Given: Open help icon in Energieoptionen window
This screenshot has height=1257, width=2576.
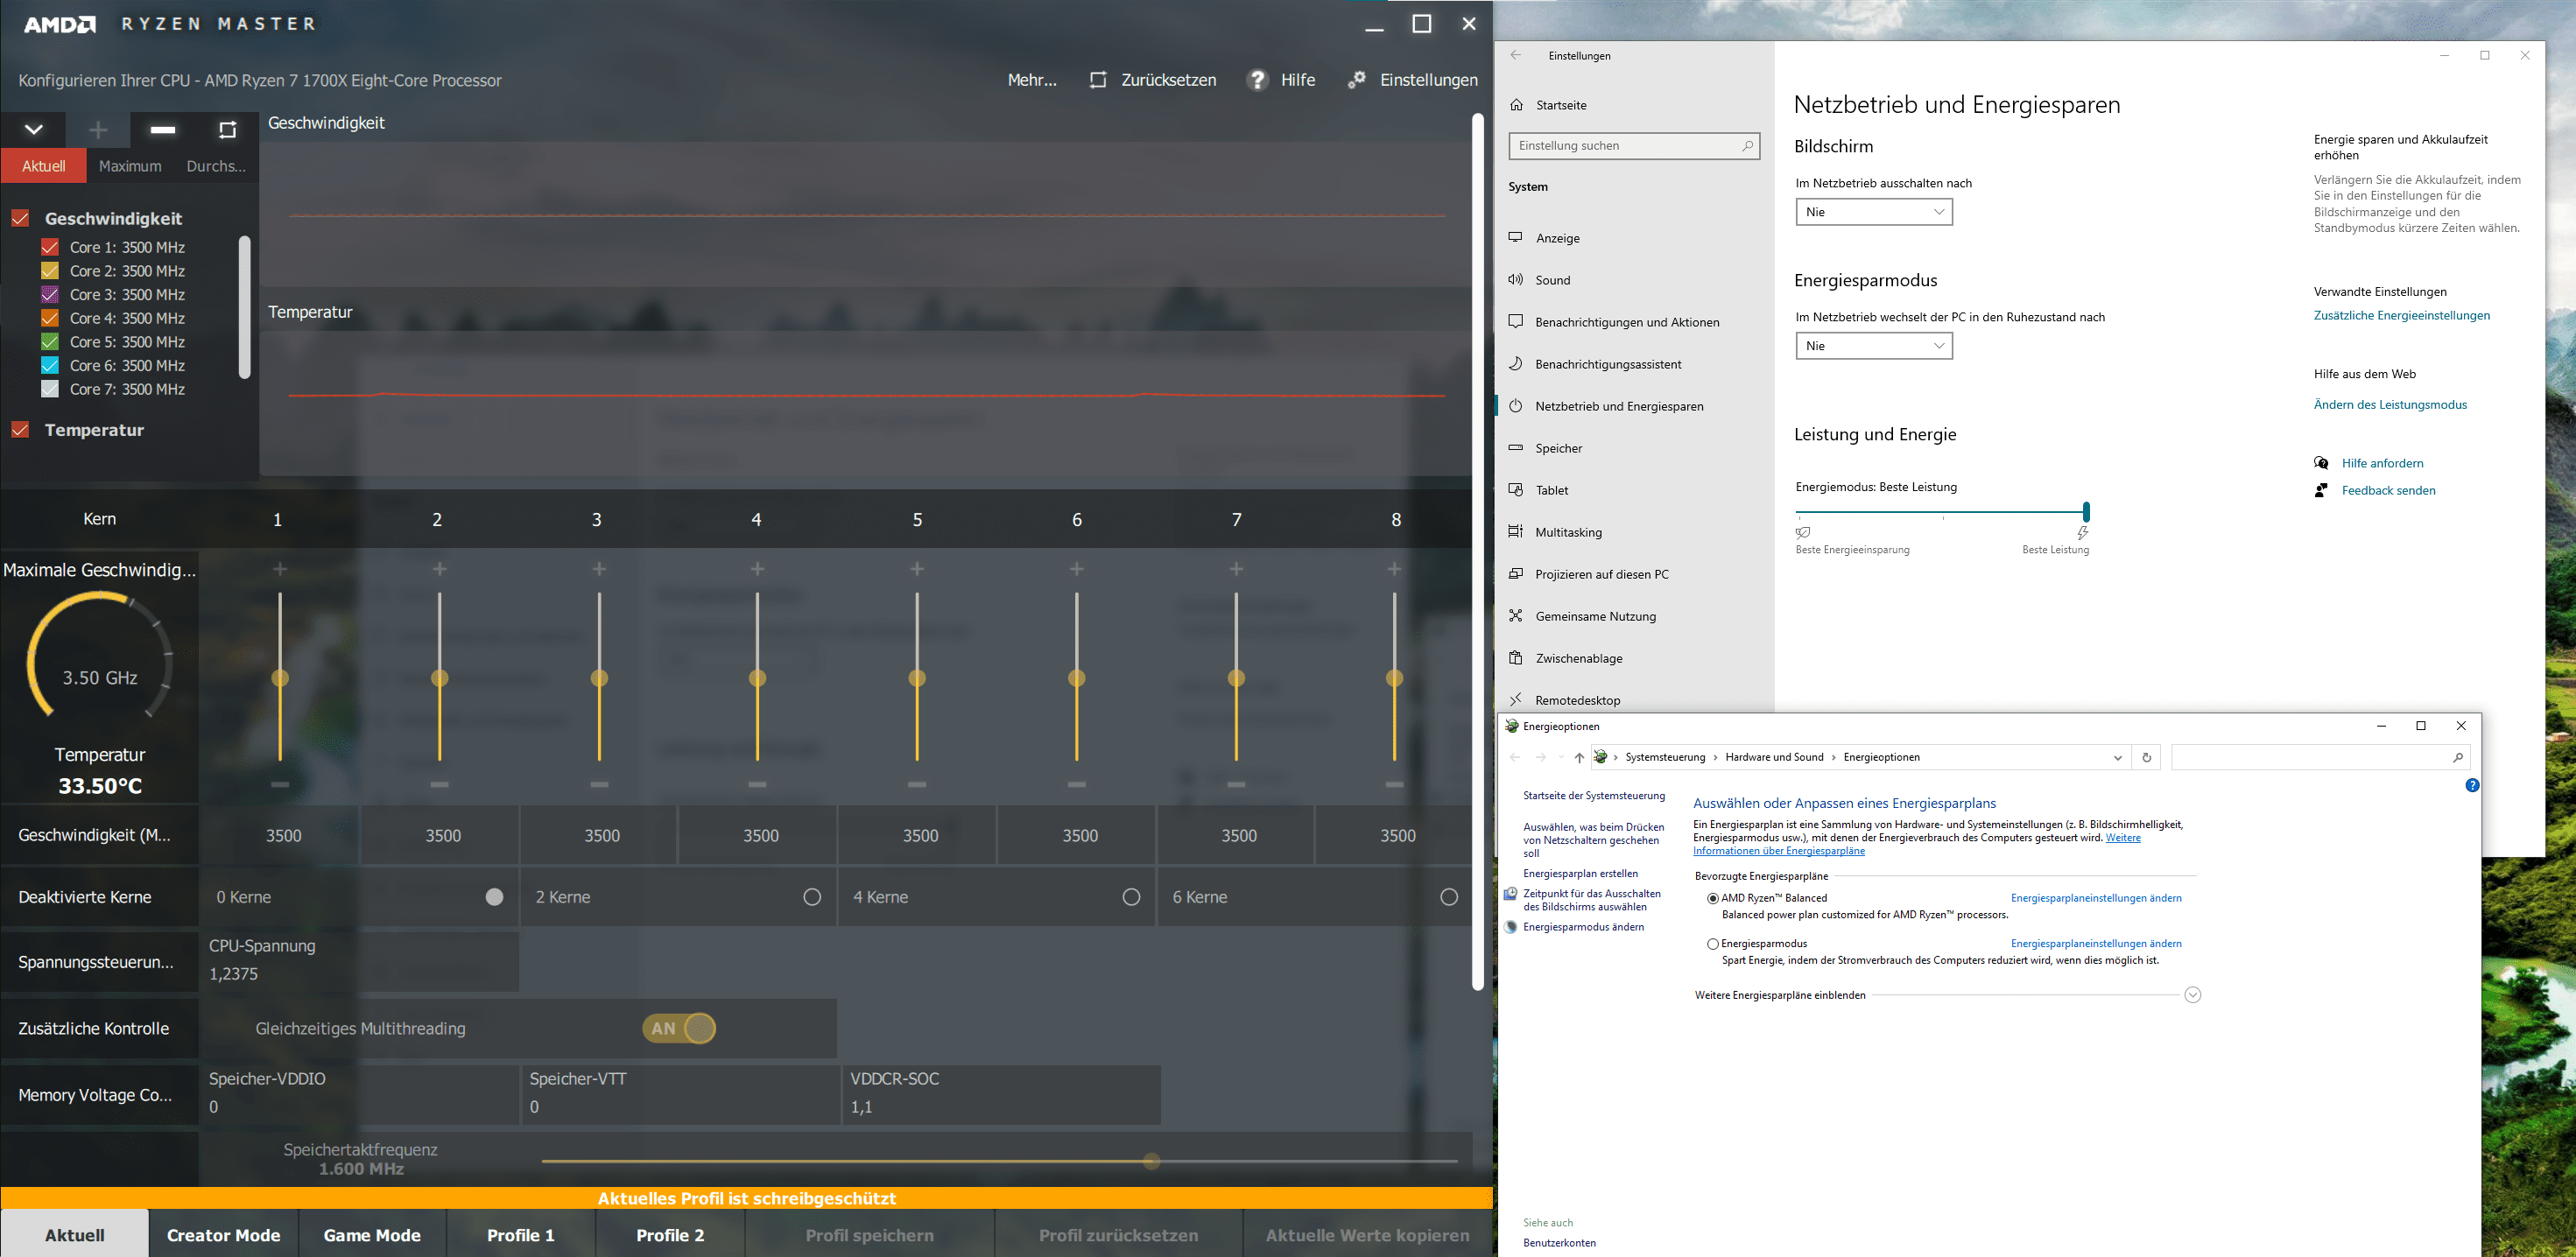Looking at the screenshot, I should (2472, 785).
